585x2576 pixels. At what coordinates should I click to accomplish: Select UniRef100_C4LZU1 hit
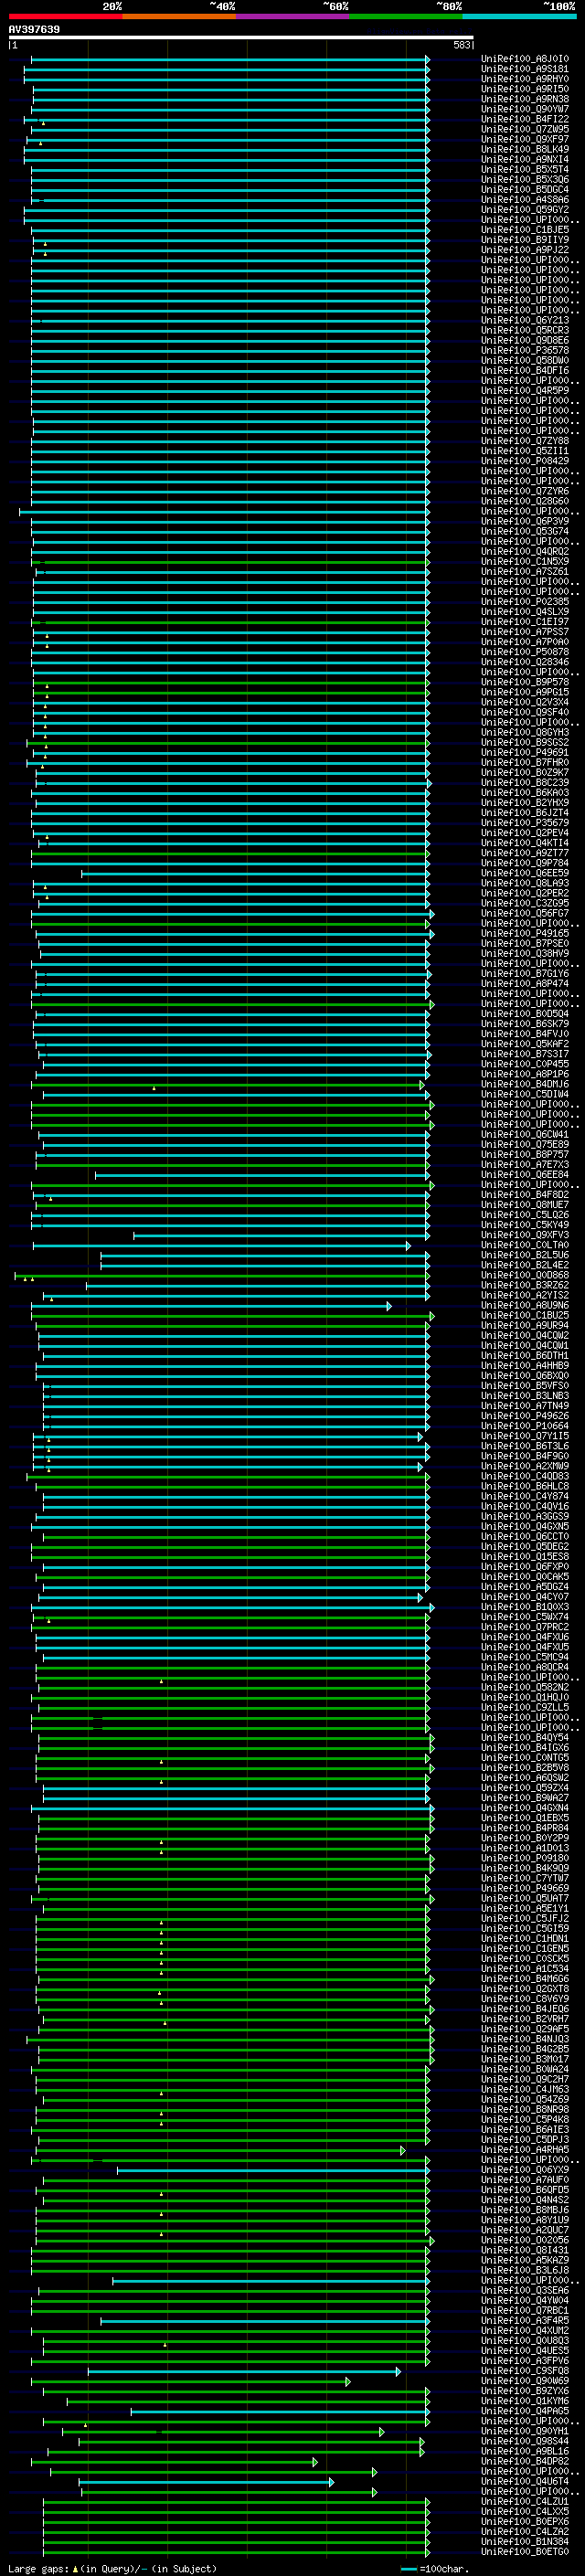(x=525, y=2501)
